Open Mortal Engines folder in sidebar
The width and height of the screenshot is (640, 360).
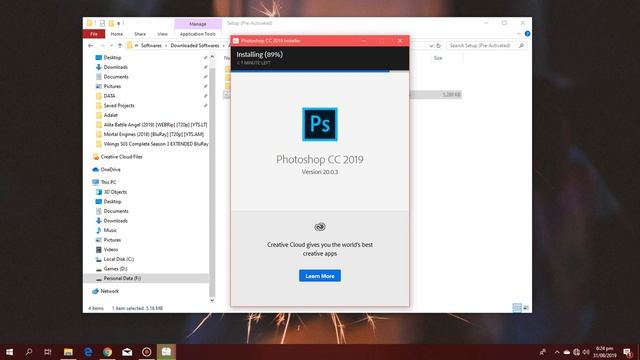(153, 134)
